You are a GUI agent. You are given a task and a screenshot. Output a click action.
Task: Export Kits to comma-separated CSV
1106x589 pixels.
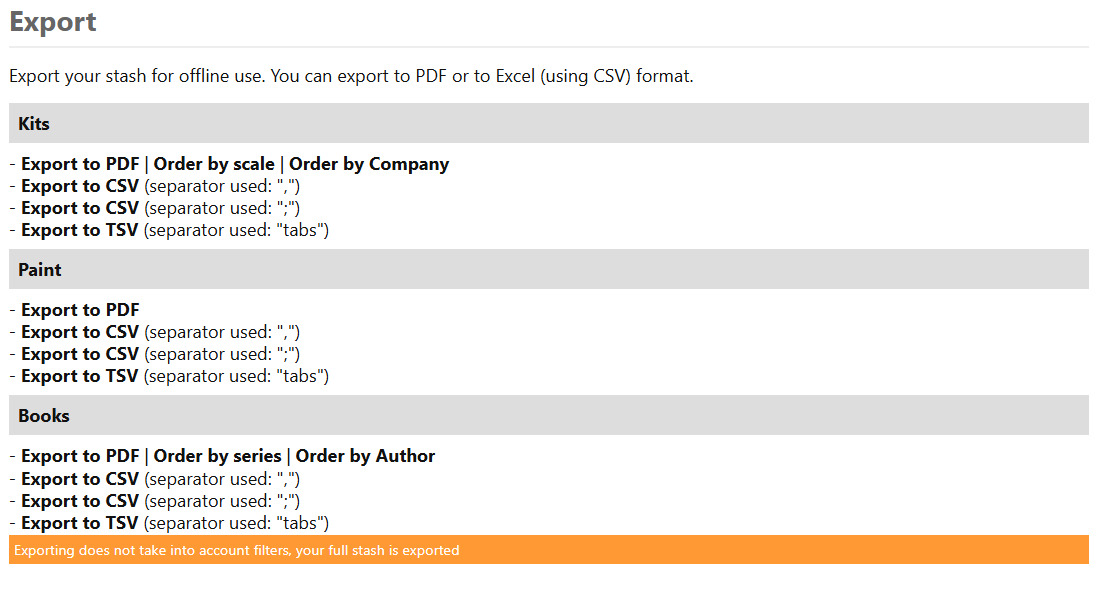[80, 186]
